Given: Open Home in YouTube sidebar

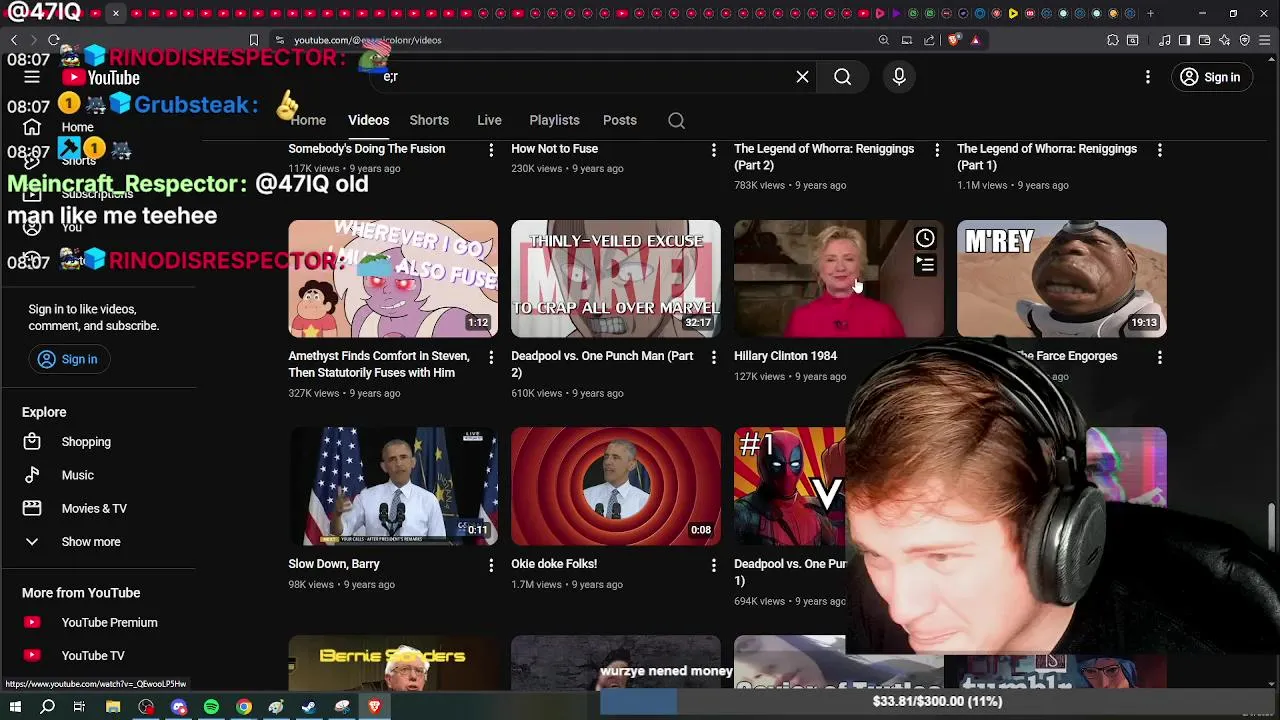Looking at the screenshot, I should click(77, 127).
